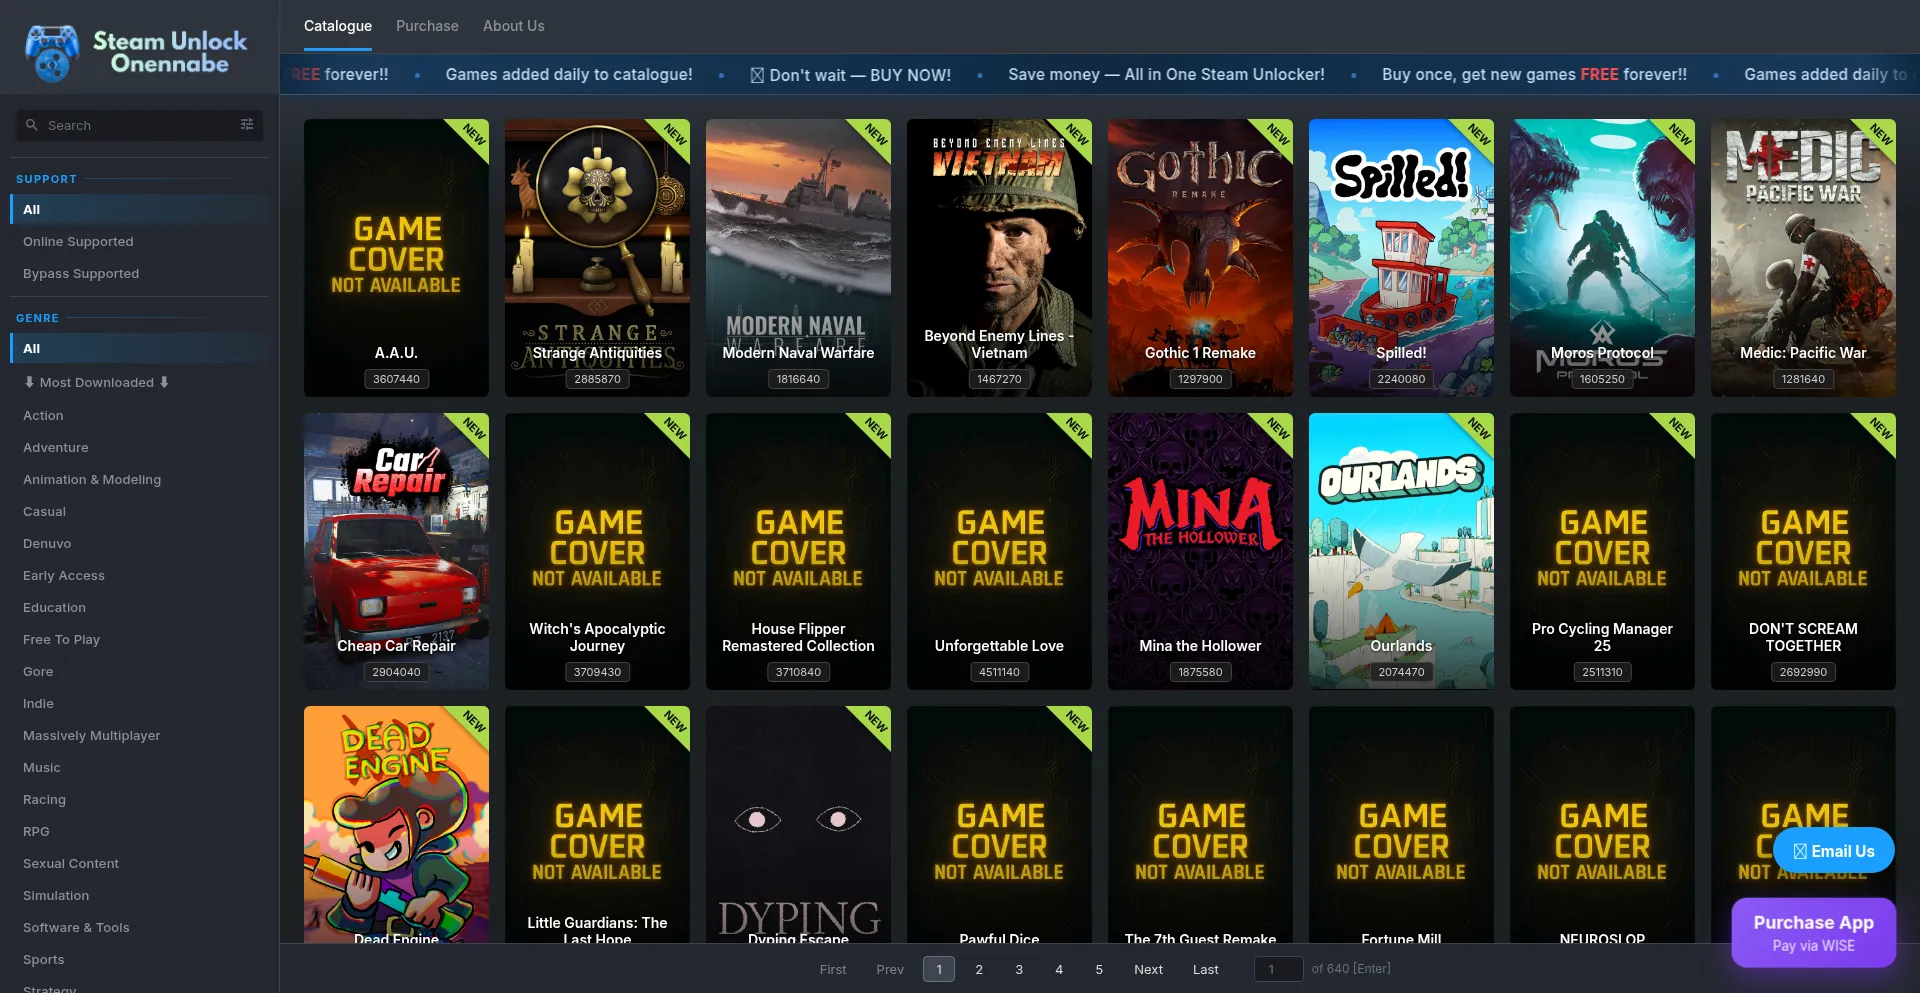
Task: Open Pro Cycling Manager 25 card
Action: [x=1602, y=551]
